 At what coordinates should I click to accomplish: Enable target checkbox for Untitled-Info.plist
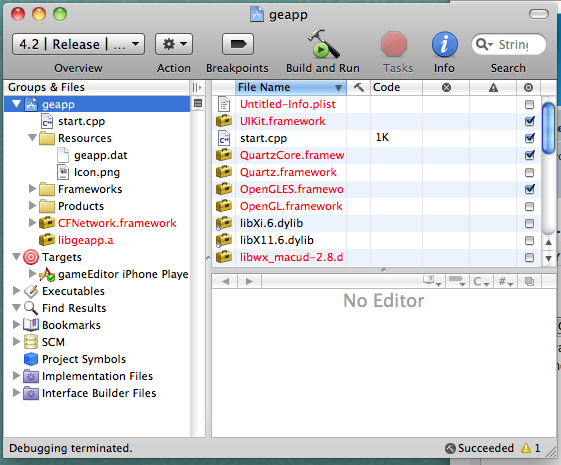pos(529,104)
